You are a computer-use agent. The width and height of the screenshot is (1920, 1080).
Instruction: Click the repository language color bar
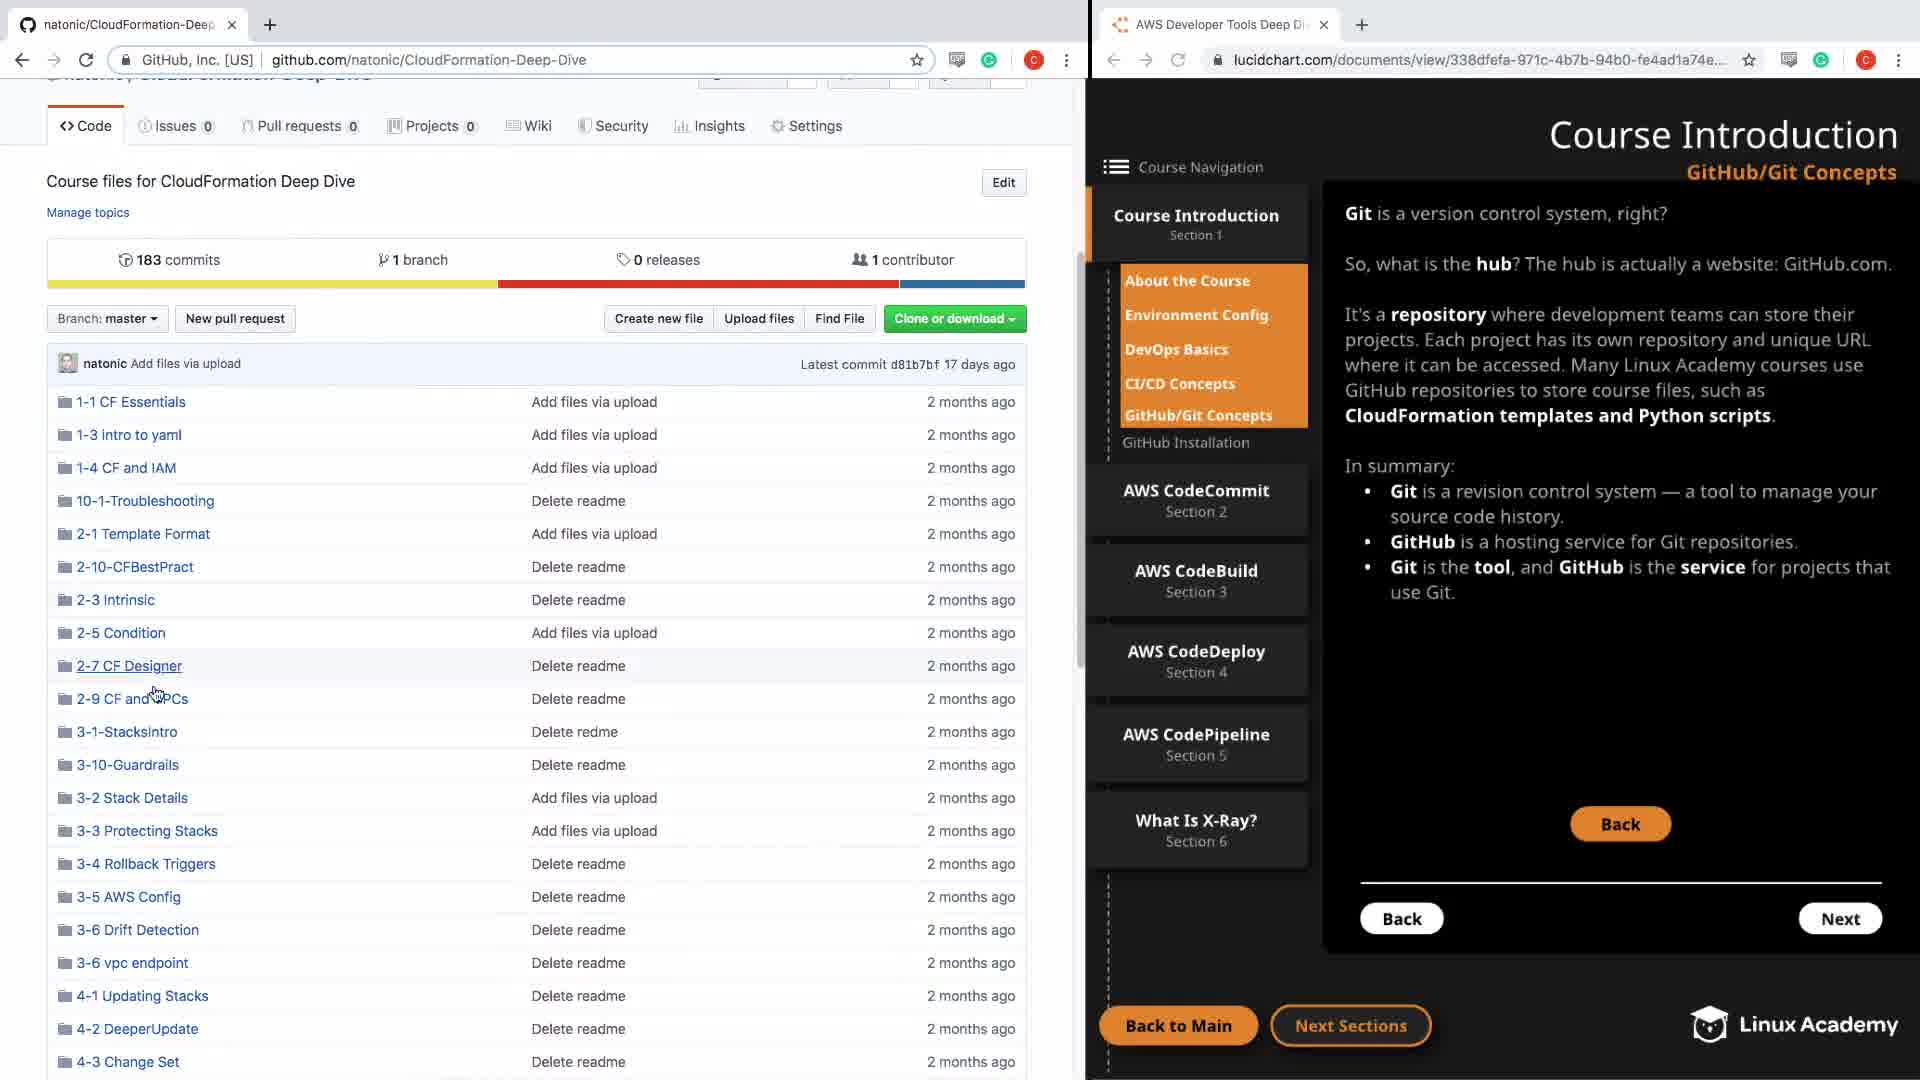(536, 284)
